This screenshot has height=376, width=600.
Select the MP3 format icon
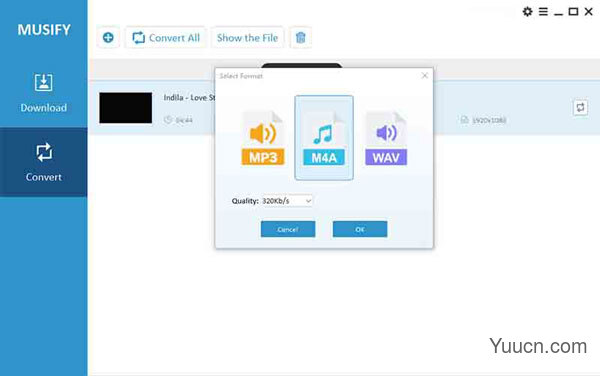coord(263,138)
